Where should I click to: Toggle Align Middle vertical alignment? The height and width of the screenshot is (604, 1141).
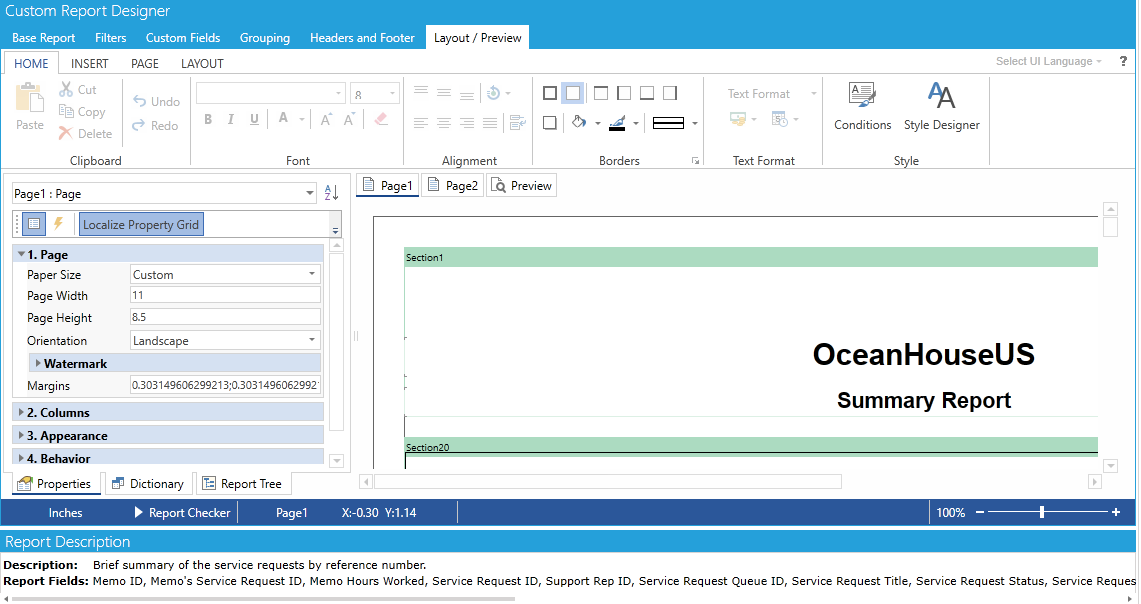[x=444, y=92]
